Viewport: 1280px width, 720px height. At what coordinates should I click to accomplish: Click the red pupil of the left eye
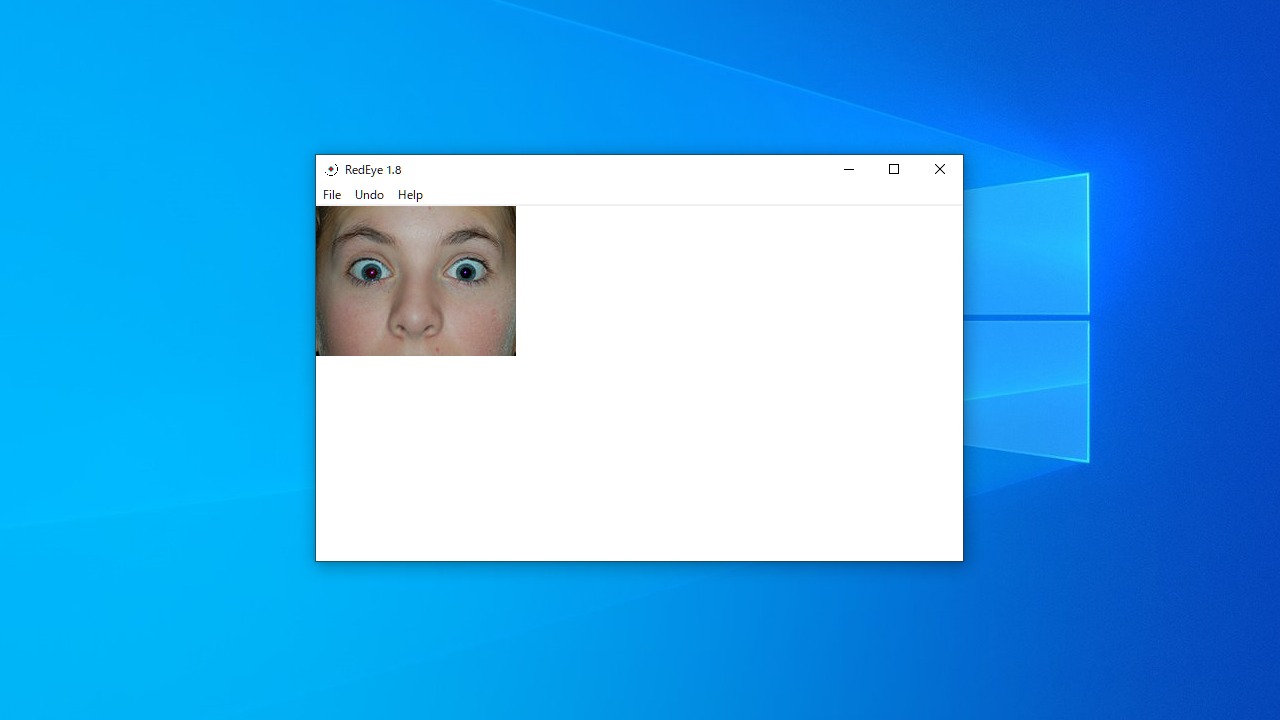[372, 271]
